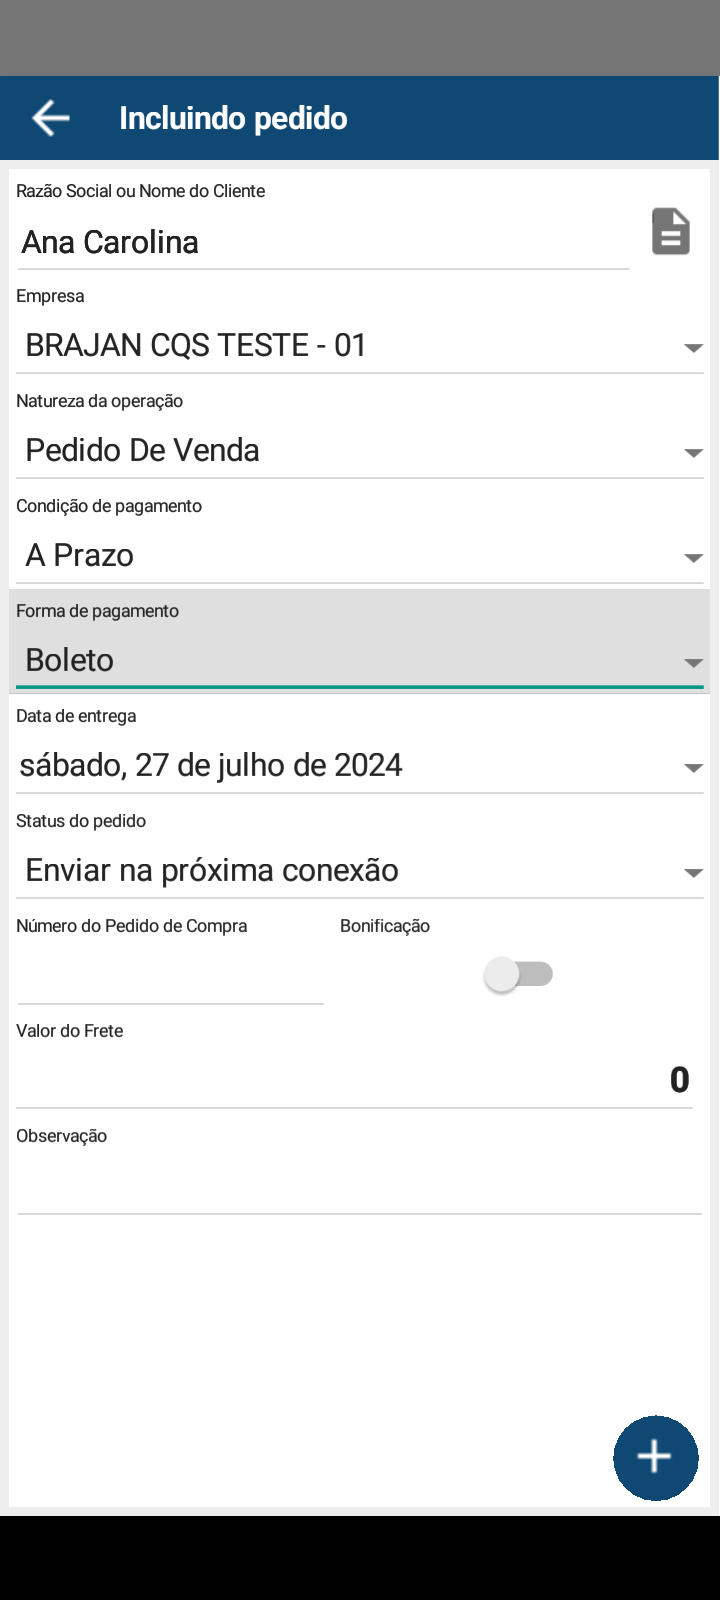Expand the Data de entrega dropdown arrow
This screenshot has height=1600, width=720.
(693, 768)
